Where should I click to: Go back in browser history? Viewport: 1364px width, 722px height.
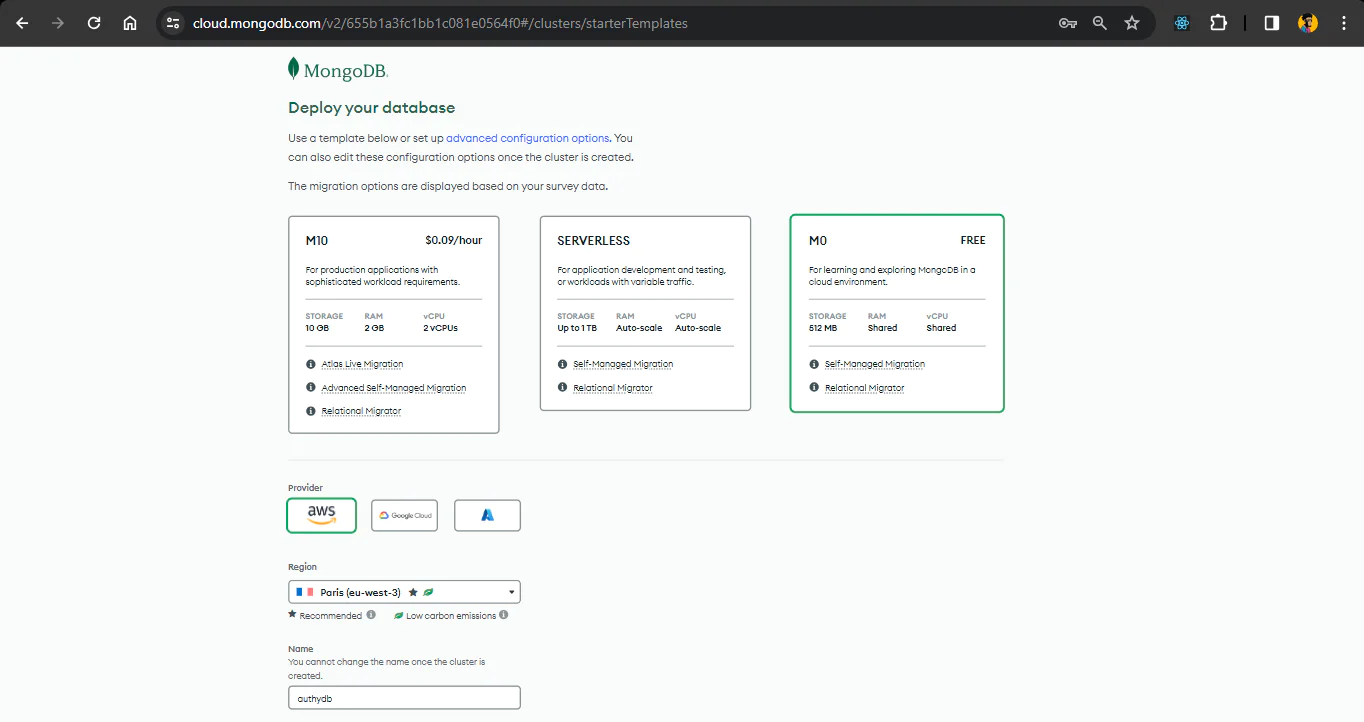(22, 23)
